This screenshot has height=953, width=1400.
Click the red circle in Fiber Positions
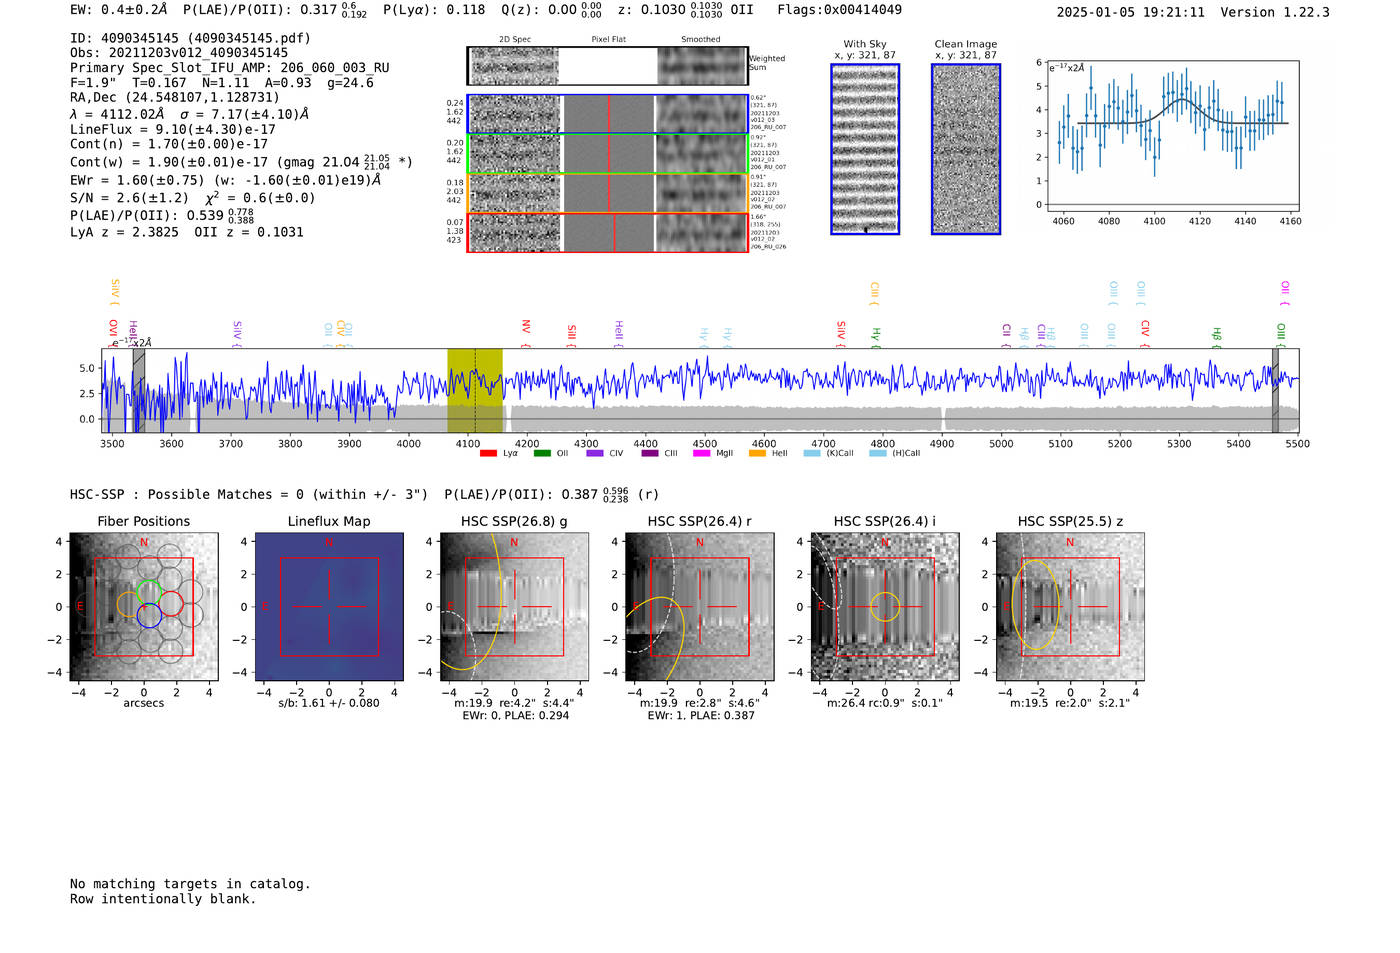[171, 603]
